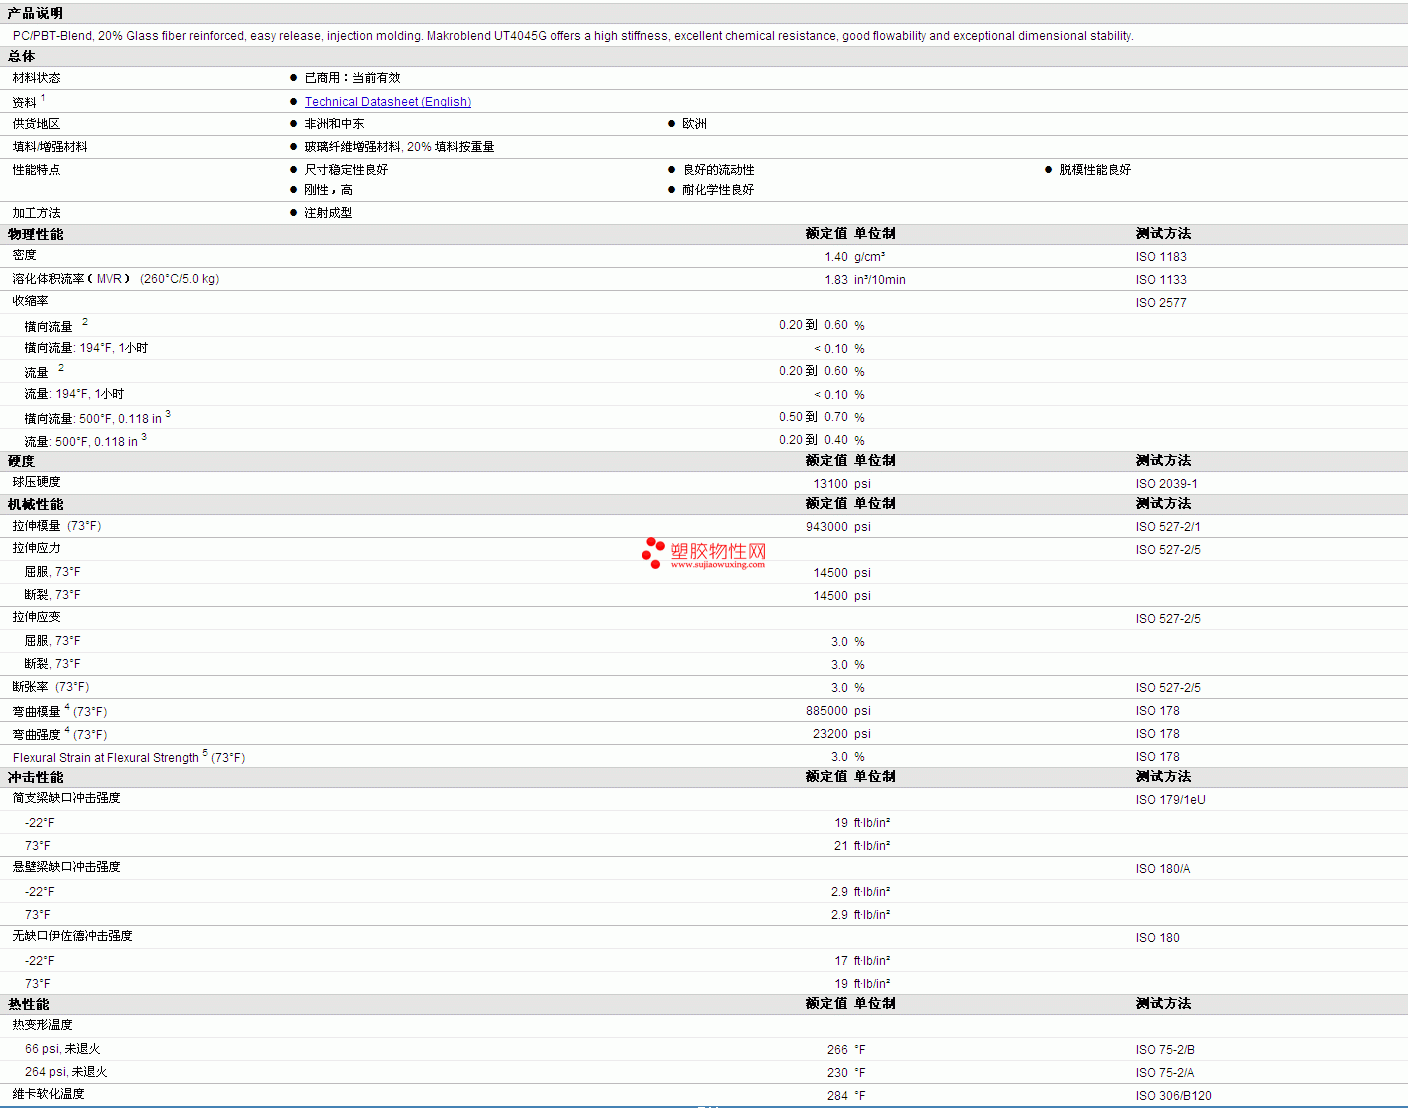Click the 注射成型 processing method item
The height and width of the screenshot is (1108, 1408).
pyautogui.click(x=328, y=213)
